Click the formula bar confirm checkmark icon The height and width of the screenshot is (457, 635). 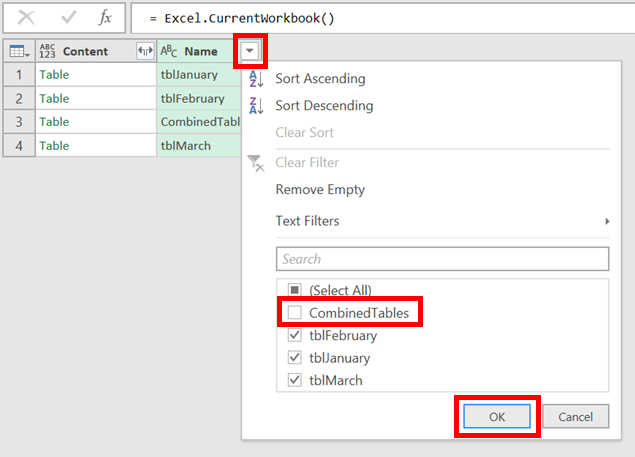(x=67, y=18)
